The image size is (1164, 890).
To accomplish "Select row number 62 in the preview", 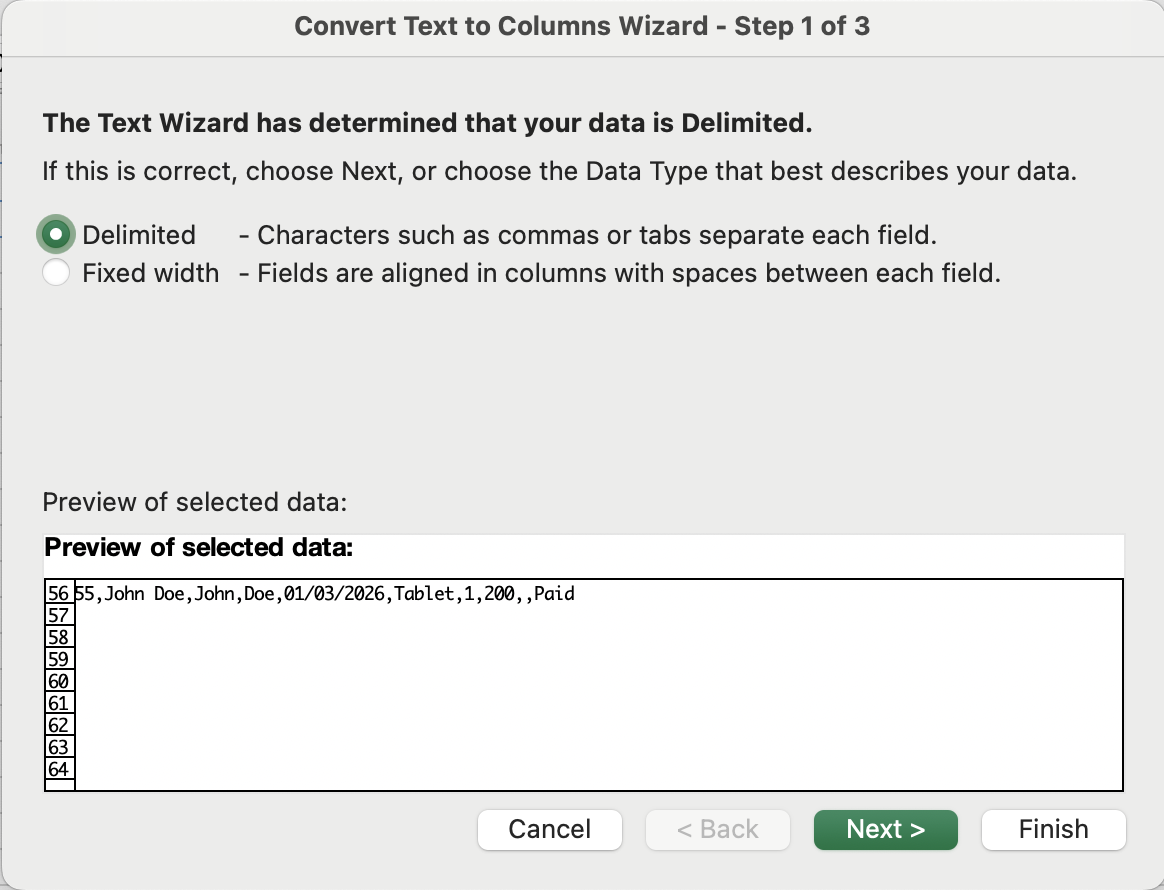I will point(59,726).
